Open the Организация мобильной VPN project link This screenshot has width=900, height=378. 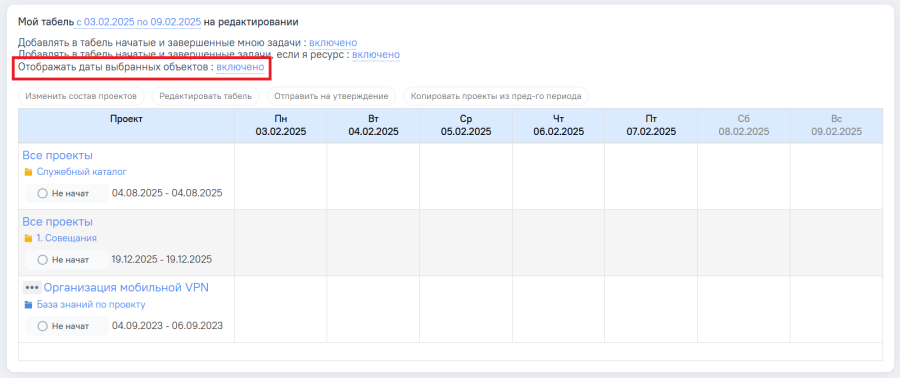(x=126, y=288)
